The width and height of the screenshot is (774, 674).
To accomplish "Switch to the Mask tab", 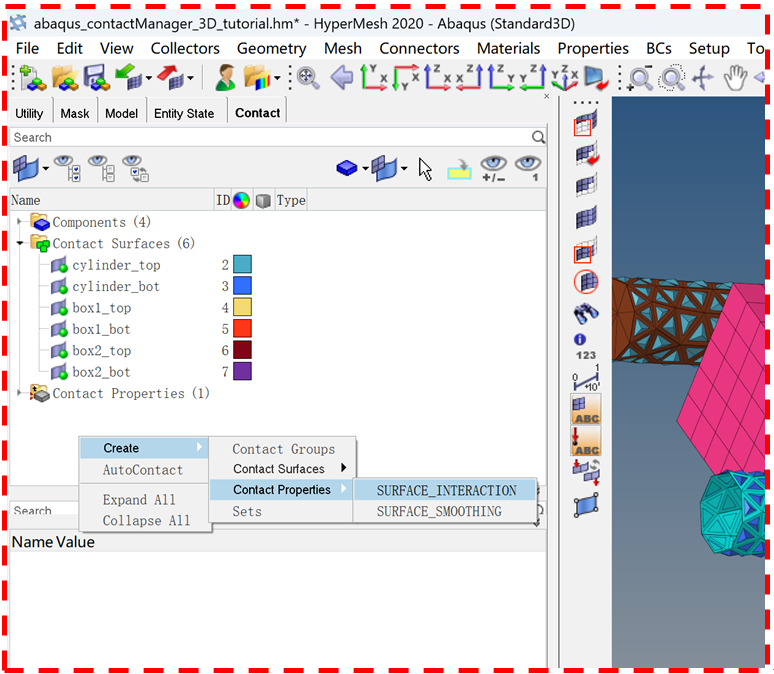I will 75,114.
